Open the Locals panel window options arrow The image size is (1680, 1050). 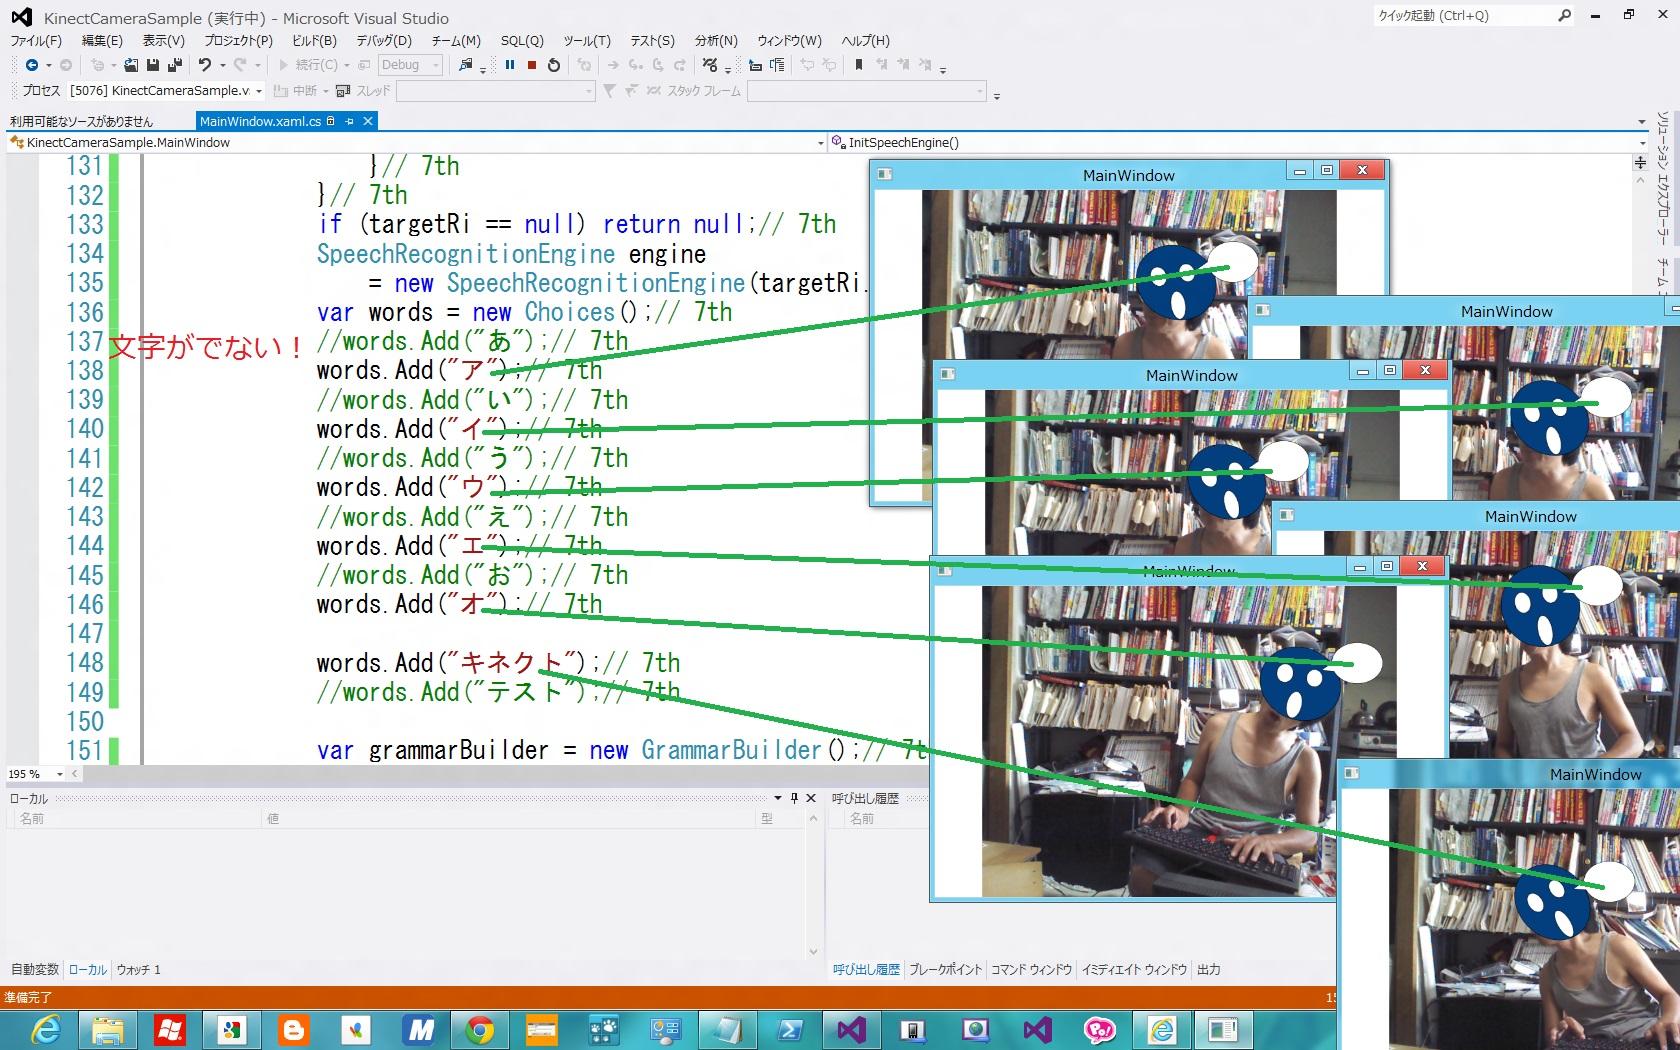click(x=778, y=798)
